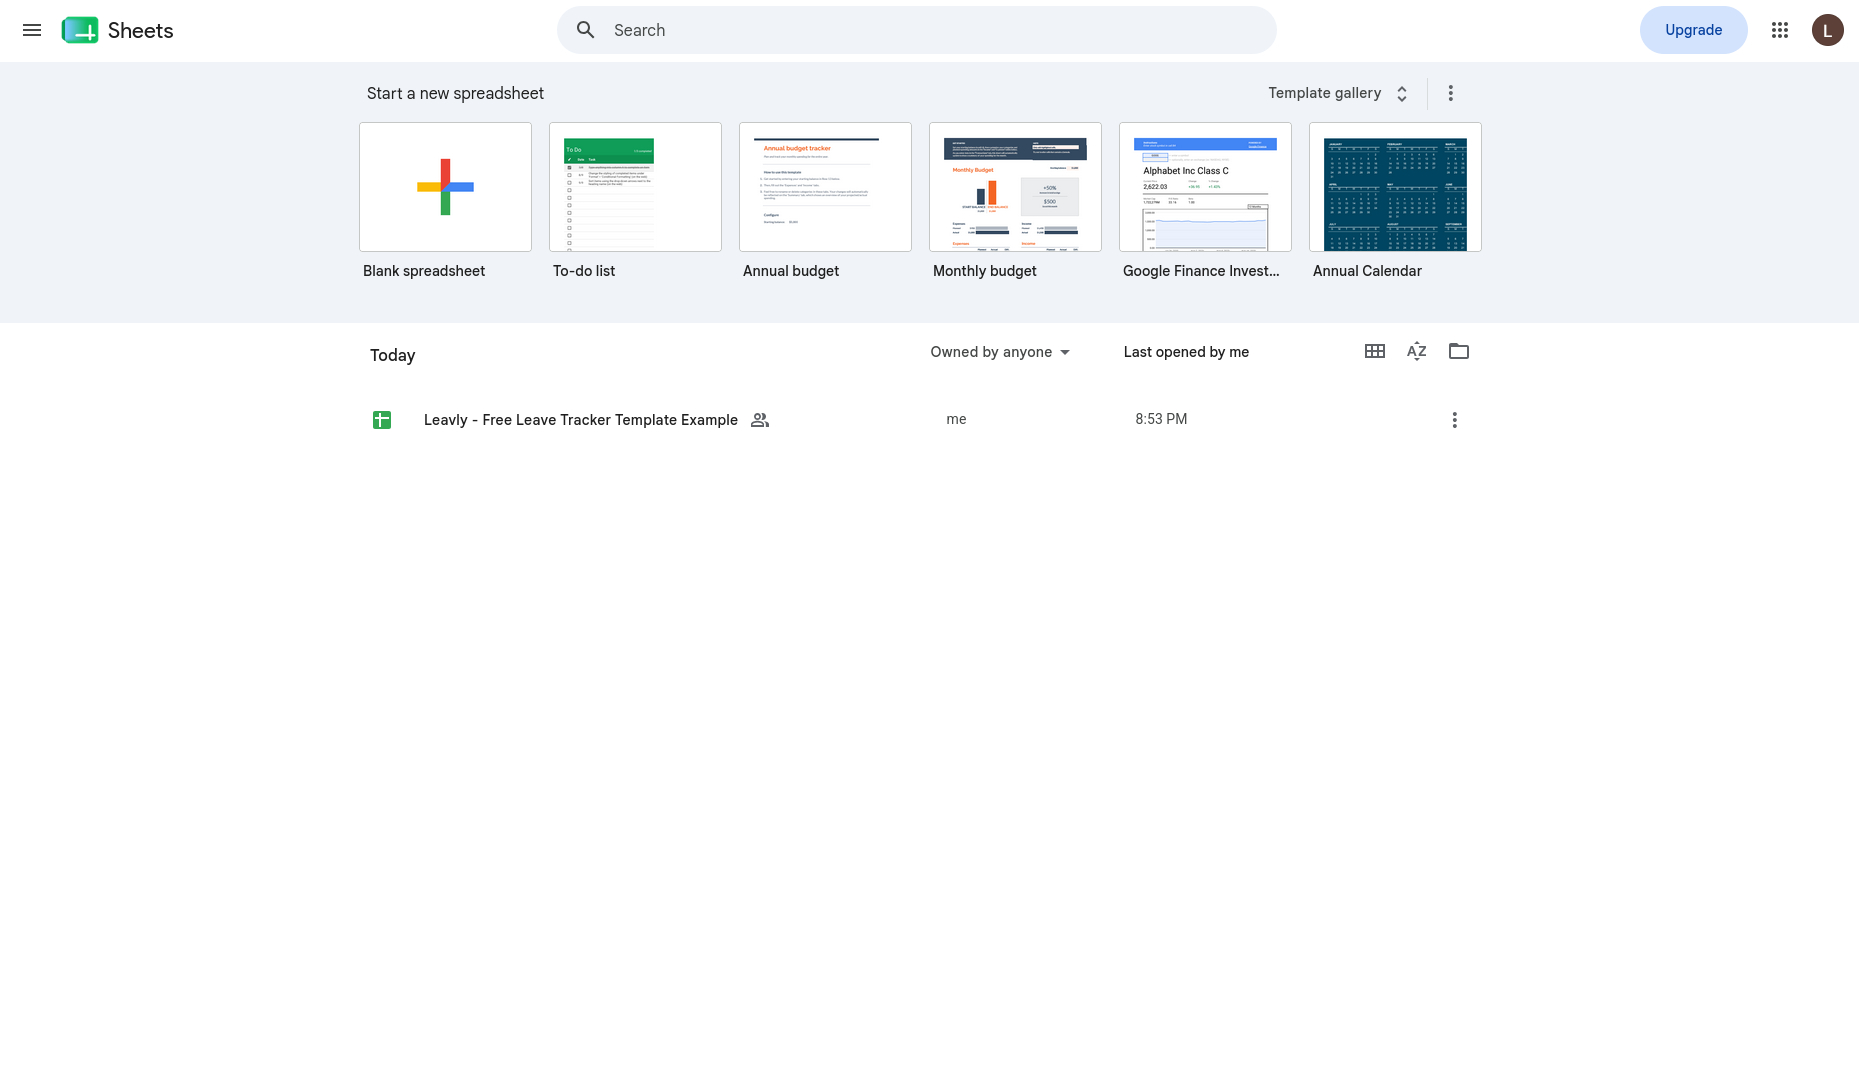Click the To-do list label
1859x1078 pixels.
coord(584,271)
